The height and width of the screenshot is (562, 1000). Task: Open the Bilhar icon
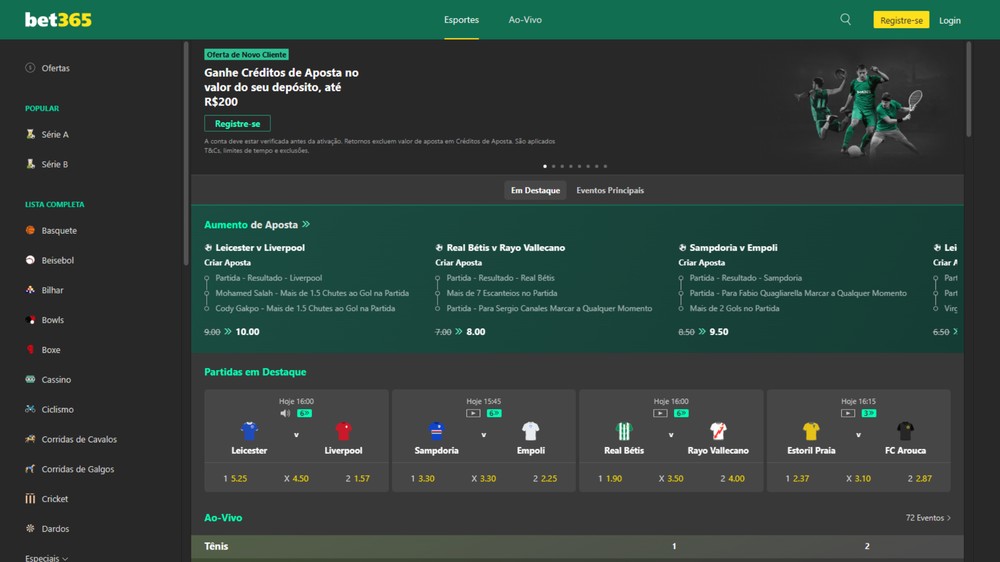tap(30, 290)
